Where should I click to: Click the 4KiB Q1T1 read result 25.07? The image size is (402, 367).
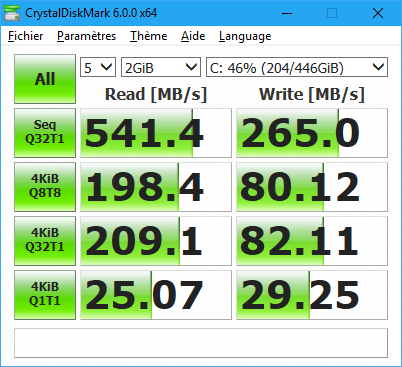156,295
